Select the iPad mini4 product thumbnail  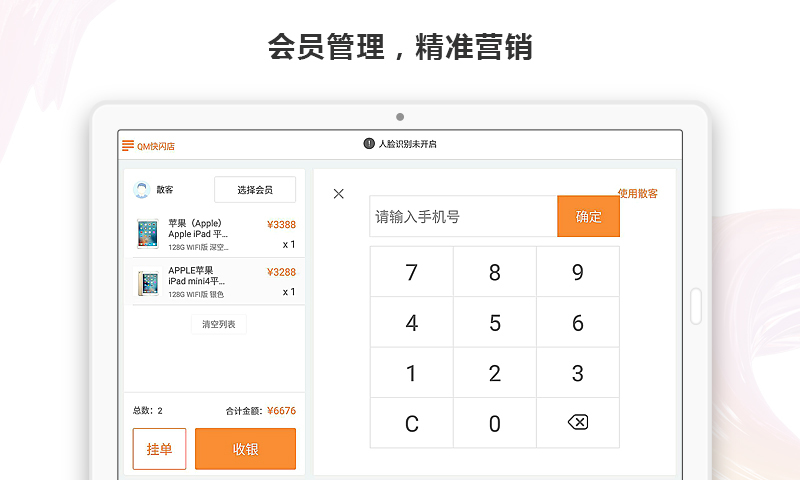(x=148, y=283)
